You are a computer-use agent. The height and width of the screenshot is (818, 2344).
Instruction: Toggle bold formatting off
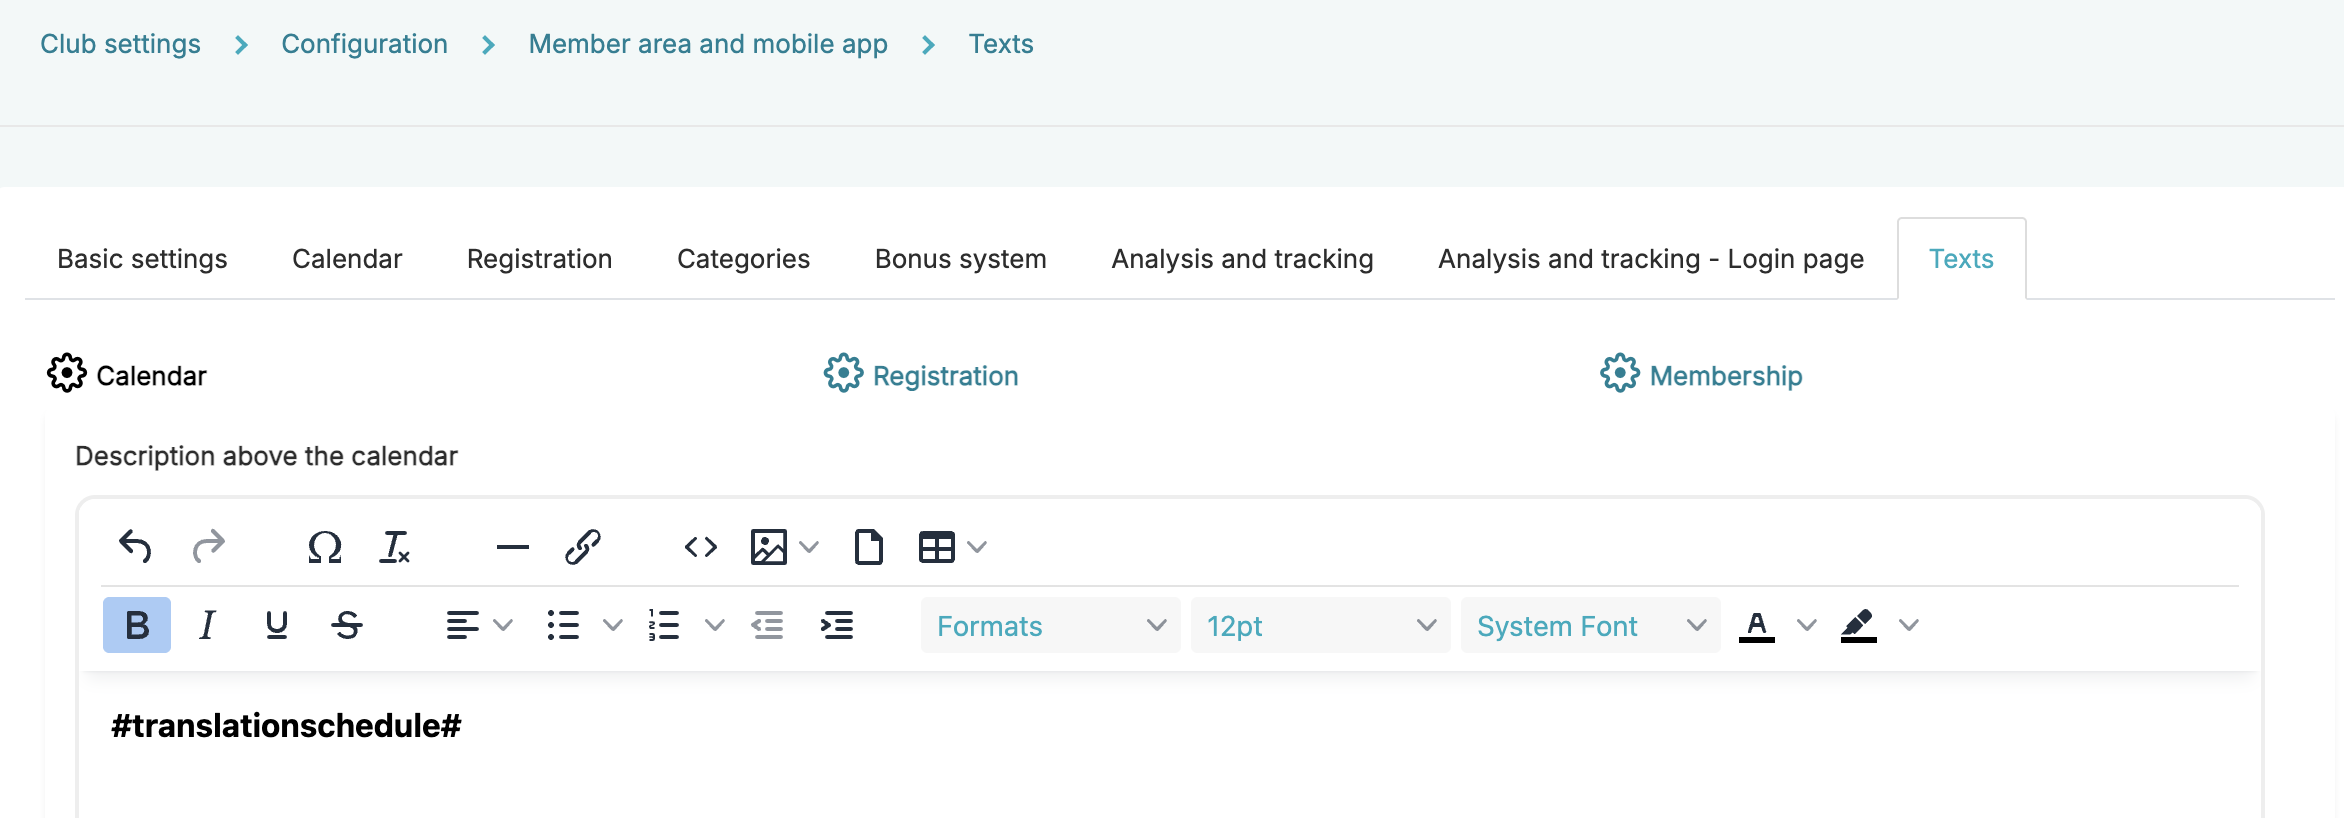(137, 625)
